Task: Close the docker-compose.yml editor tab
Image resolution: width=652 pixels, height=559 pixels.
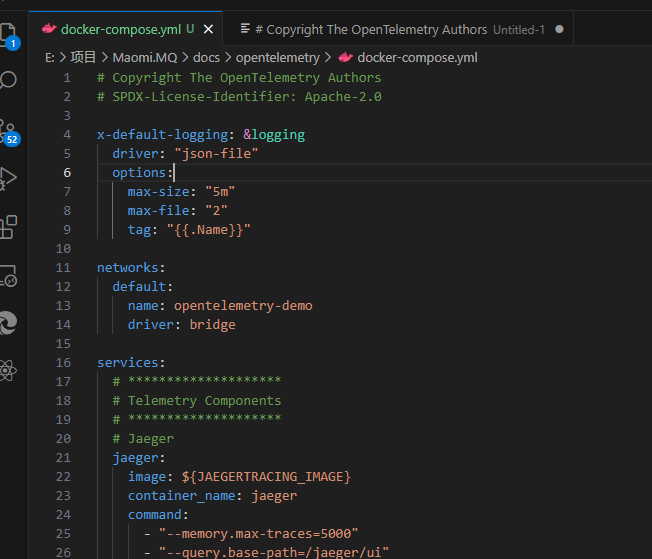Action: 207,29
